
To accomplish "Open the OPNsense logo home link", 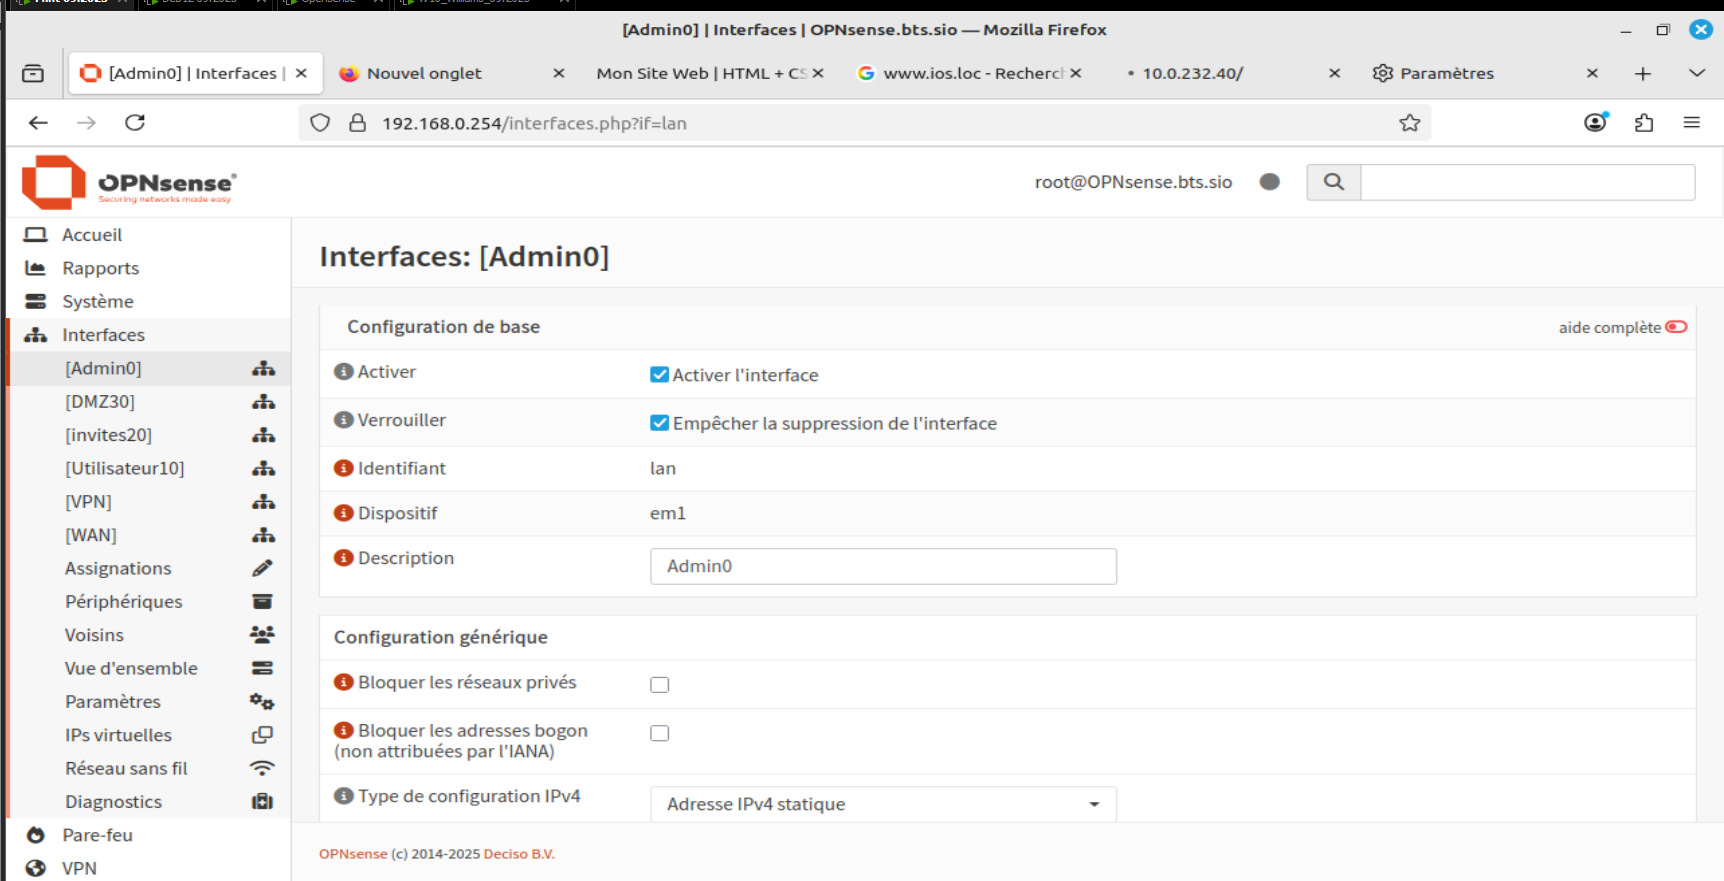I will [x=129, y=182].
